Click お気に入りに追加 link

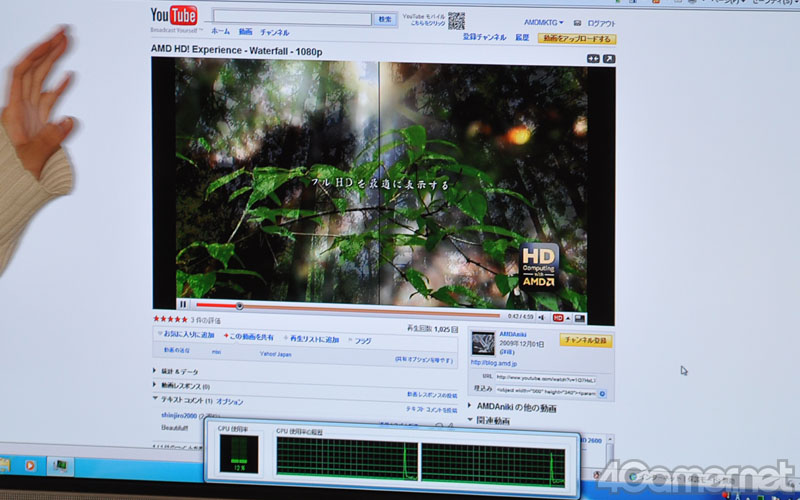coord(188,335)
